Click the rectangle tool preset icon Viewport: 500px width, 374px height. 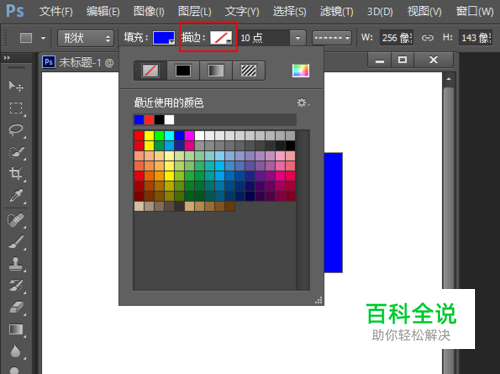click(26, 38)
